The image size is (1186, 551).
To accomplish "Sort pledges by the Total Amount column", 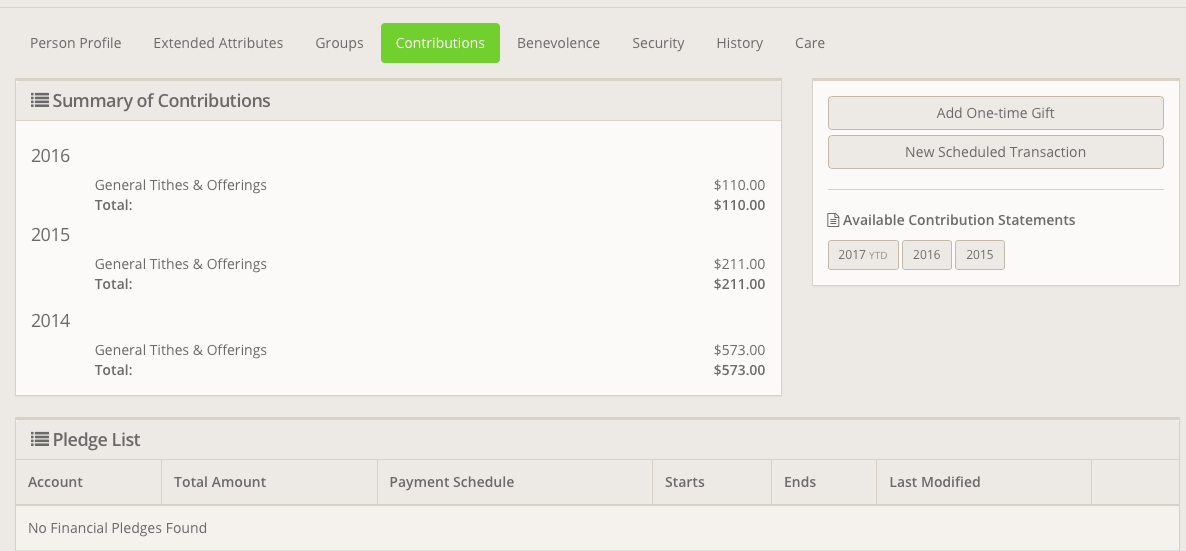I will (x=220, y=482).
